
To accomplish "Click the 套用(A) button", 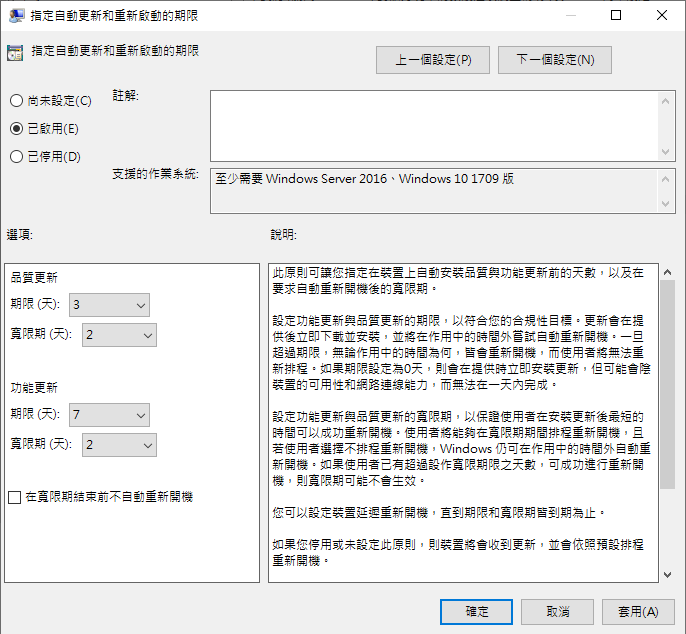I will (x=637, y=611).
